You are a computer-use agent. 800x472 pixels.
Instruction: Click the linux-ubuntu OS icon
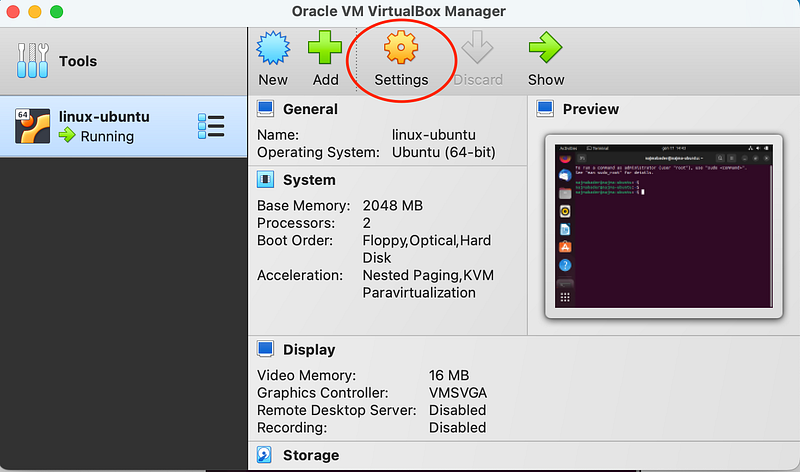pos(32,126)
